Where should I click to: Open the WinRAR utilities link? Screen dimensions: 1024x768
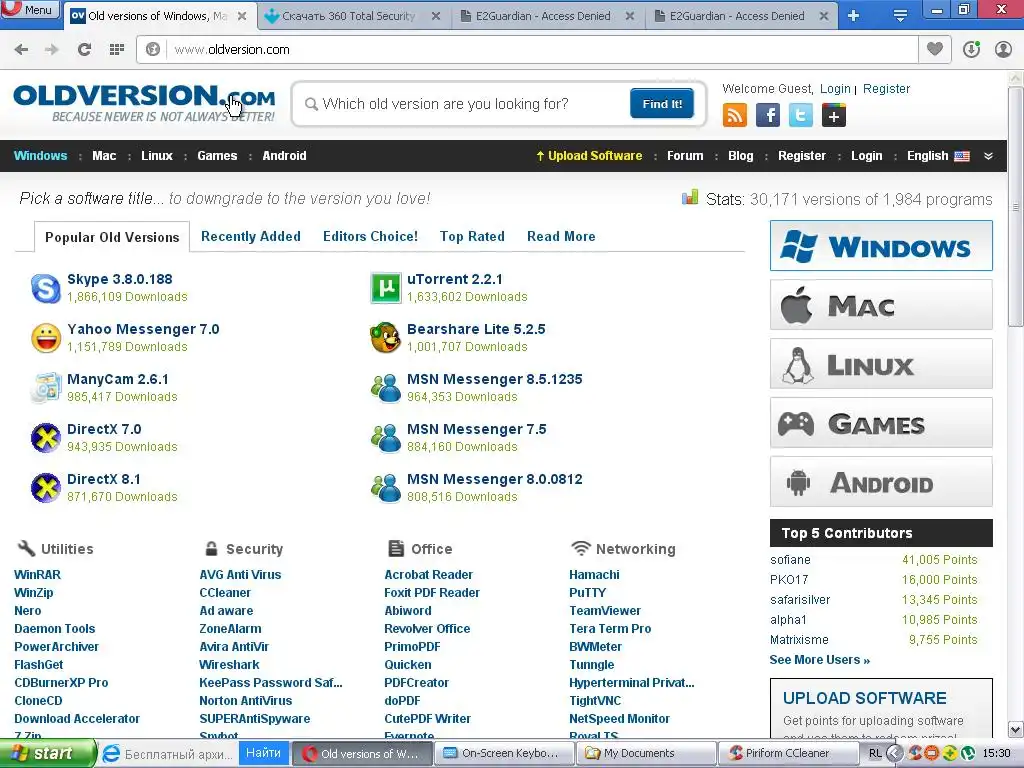pyautogui.click(x=37, y=575)
